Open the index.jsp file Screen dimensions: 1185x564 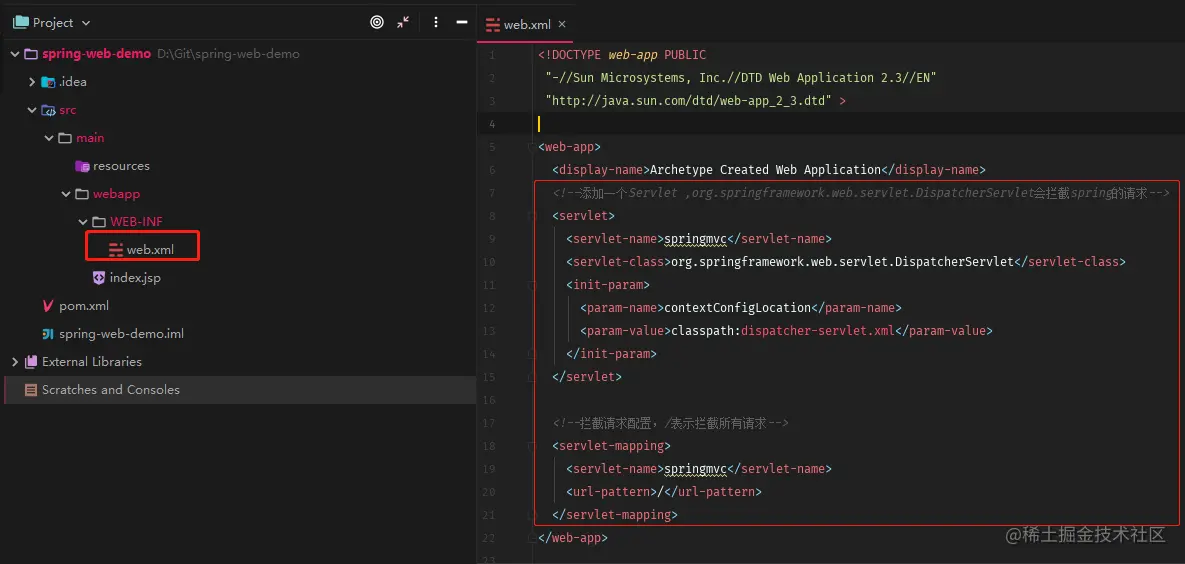click(135, 278)
